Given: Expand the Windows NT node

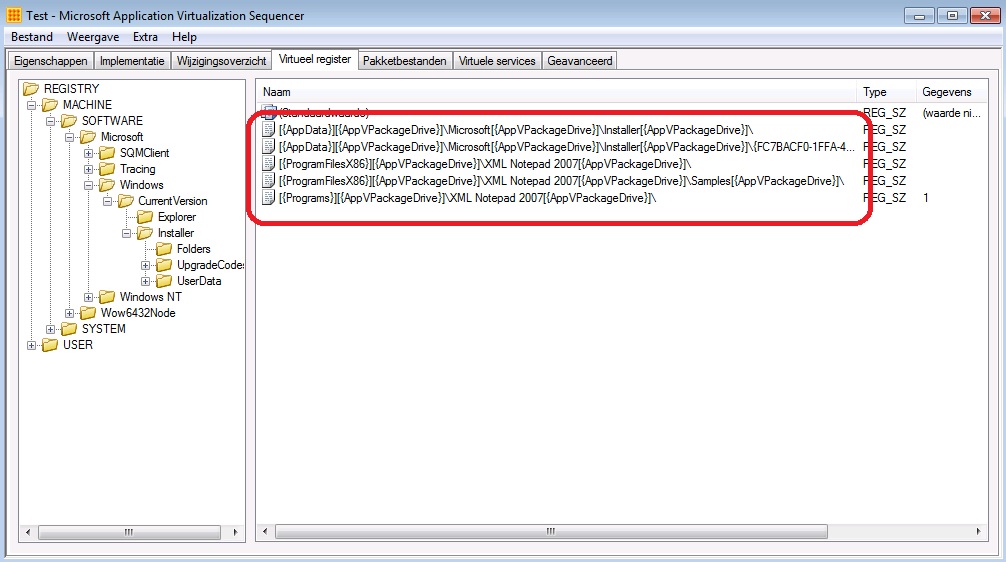Looking at the screenshot, I should point(89,297).
